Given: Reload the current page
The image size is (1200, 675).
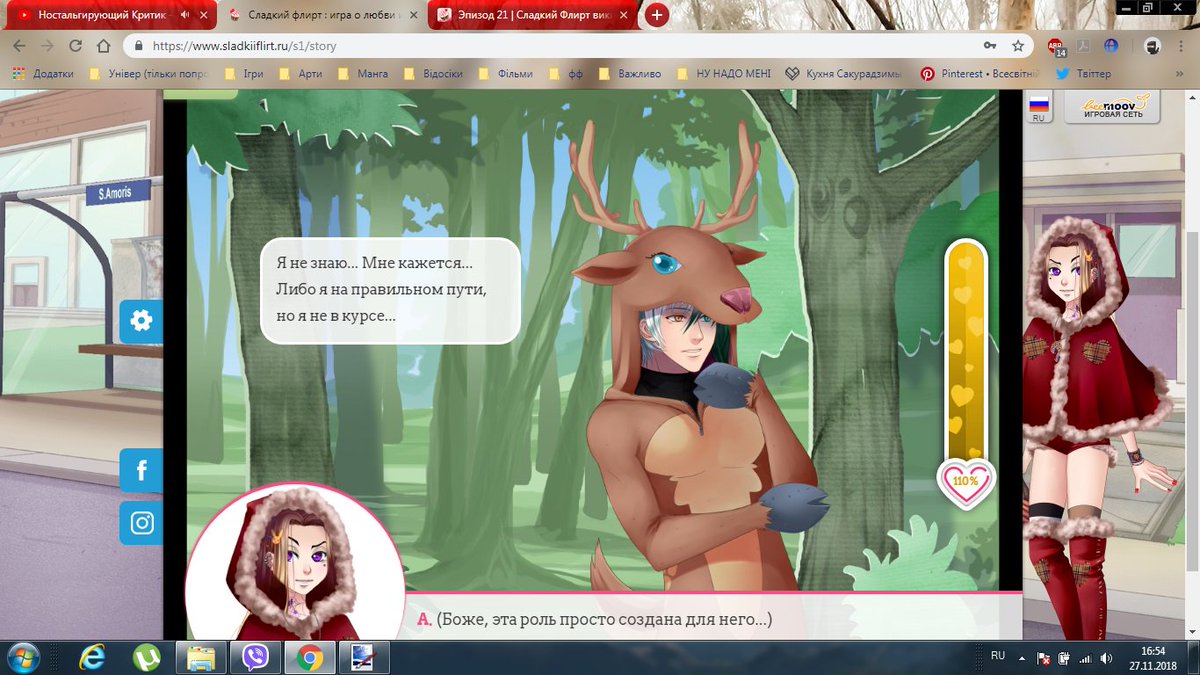Looking at the screenshot, I should [75, 46].
